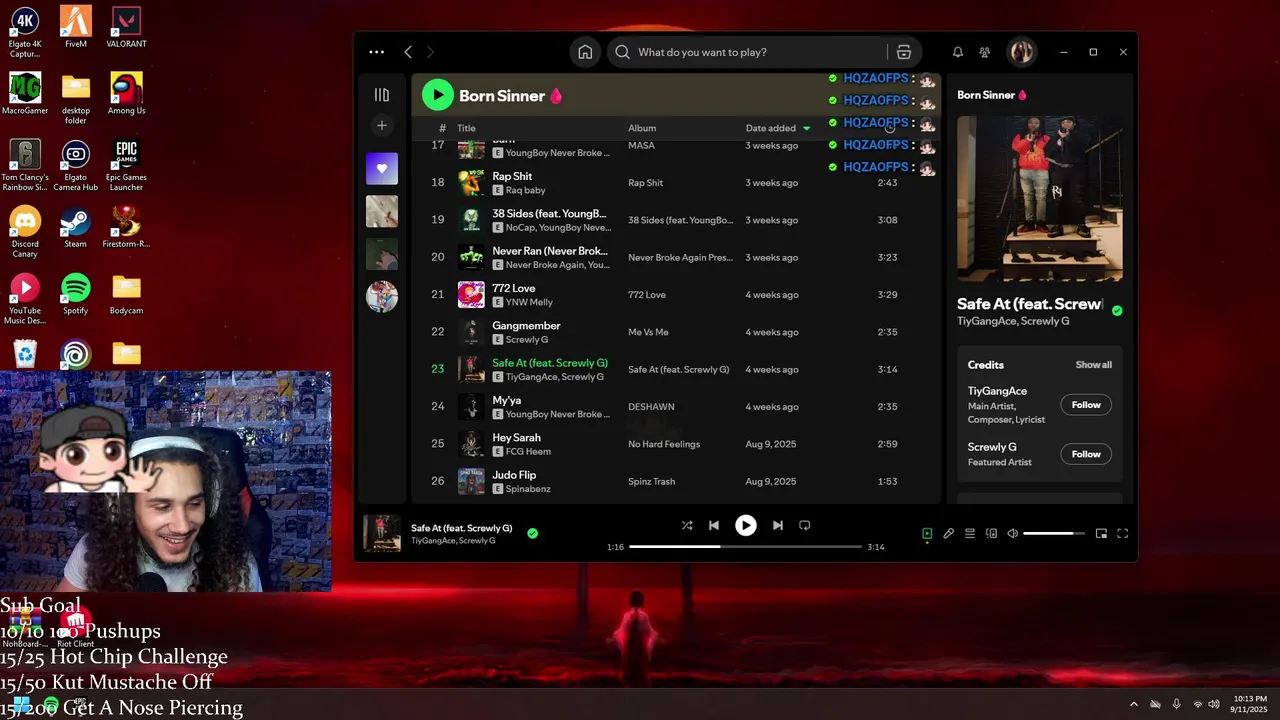Sort by the Date added column header

click(x=771, y=128)
